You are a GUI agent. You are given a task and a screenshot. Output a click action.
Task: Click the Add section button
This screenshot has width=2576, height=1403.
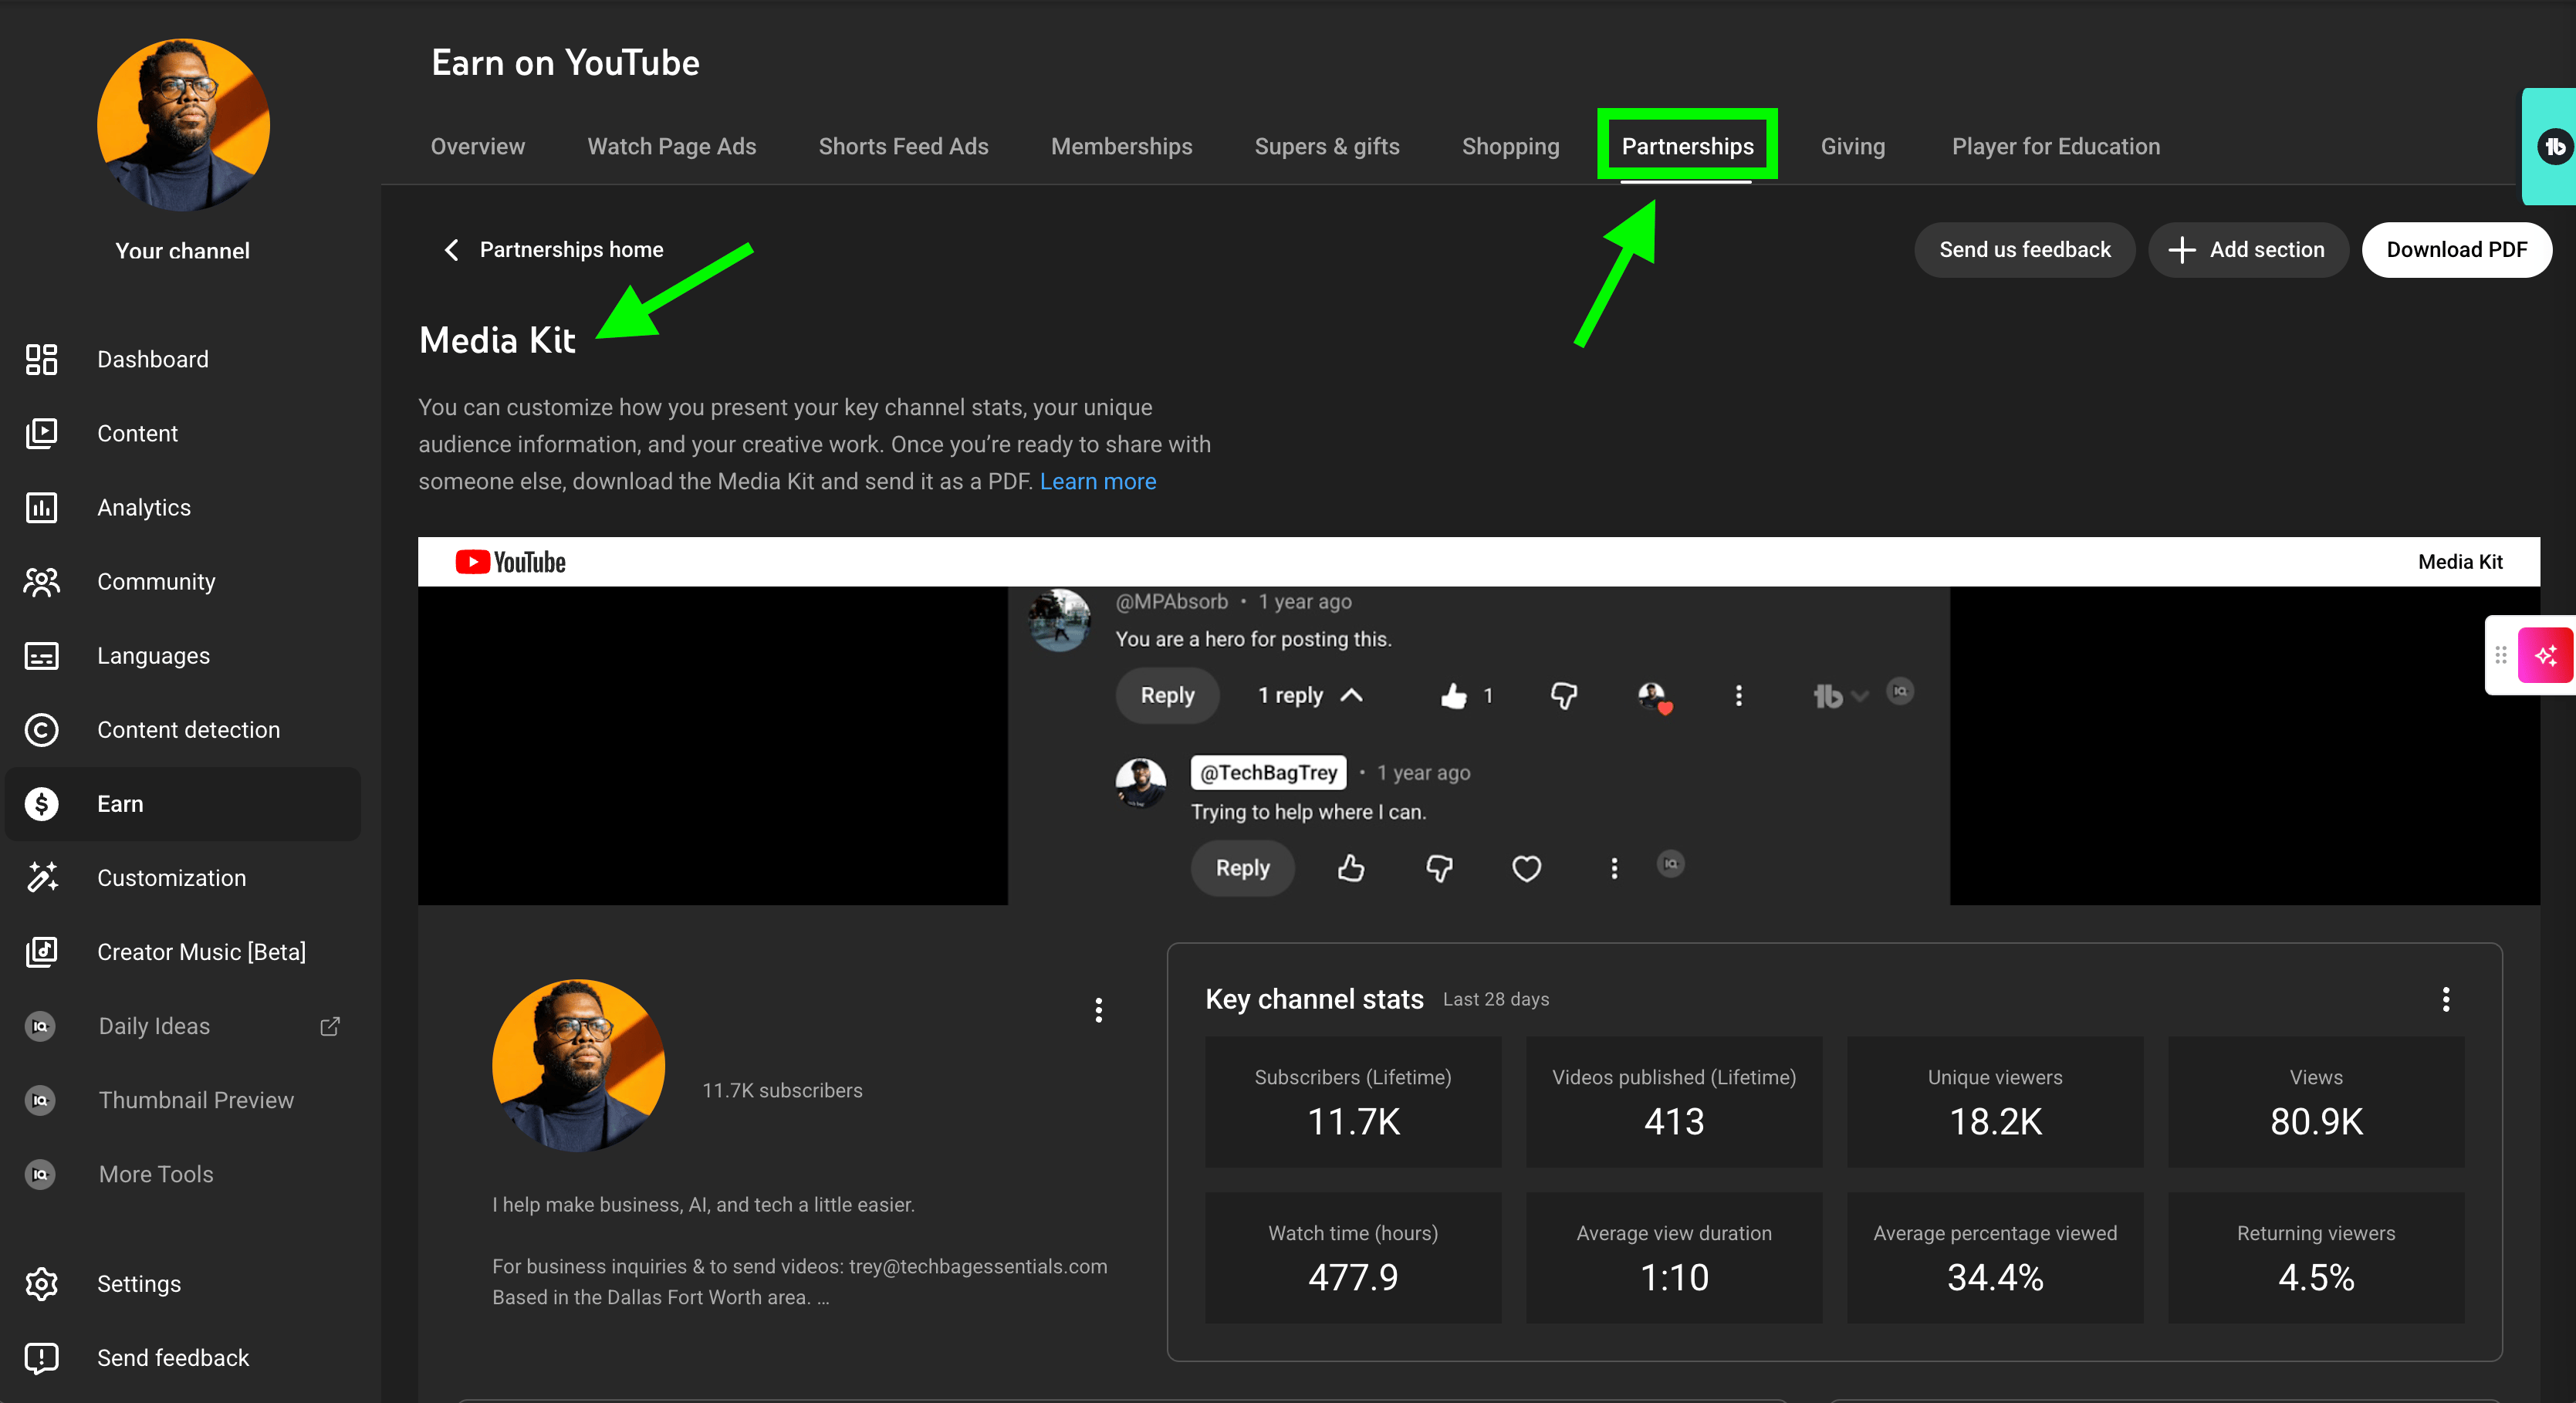point(2247,250)
